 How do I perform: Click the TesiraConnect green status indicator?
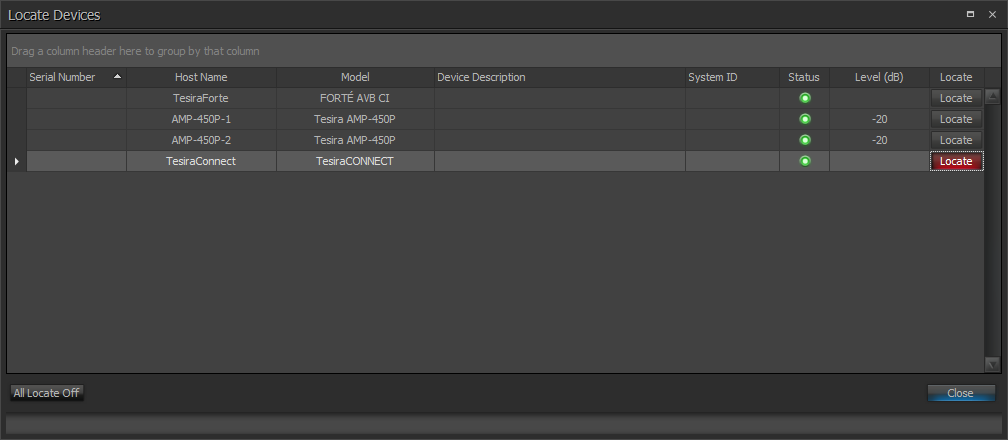804,161
